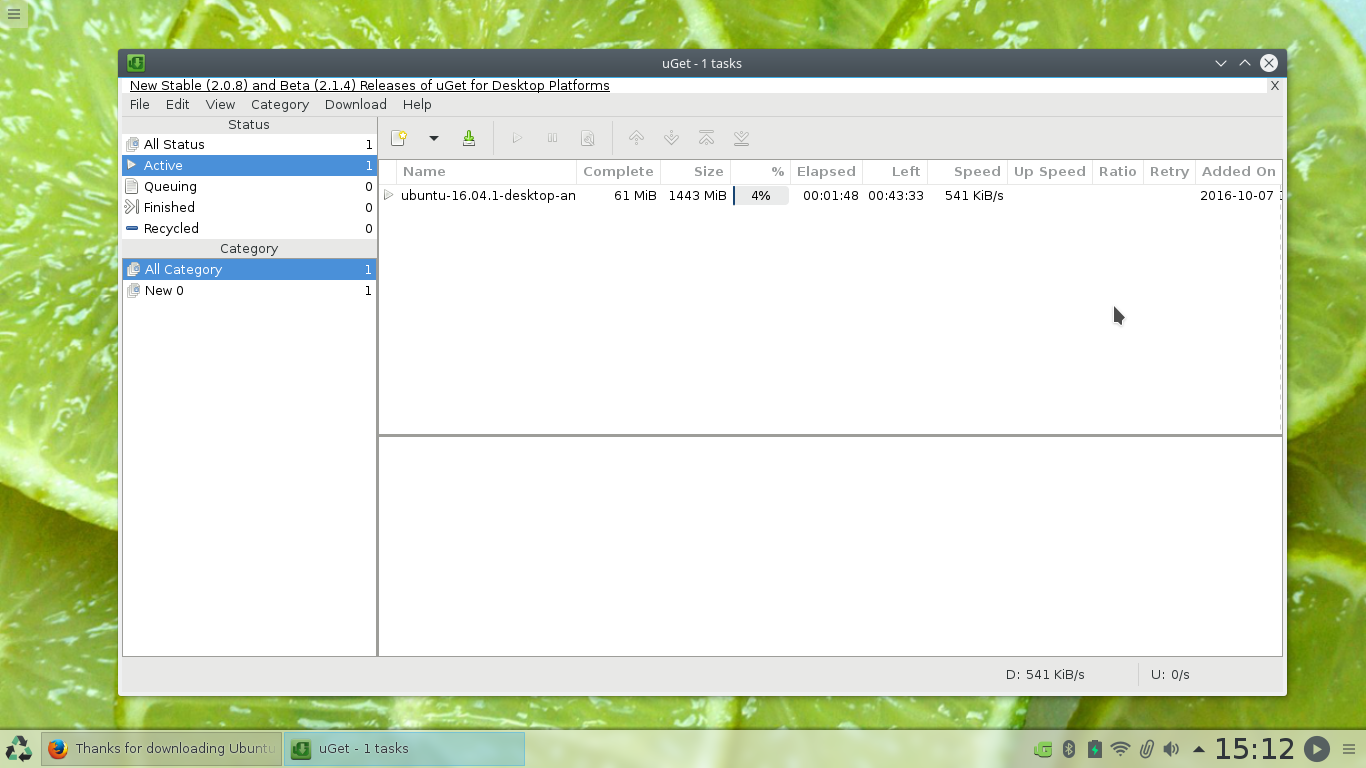The height and width of the screenshot is (768, 1366).
Task: Sort by Up Speed column header
Action: (1050, 172)
